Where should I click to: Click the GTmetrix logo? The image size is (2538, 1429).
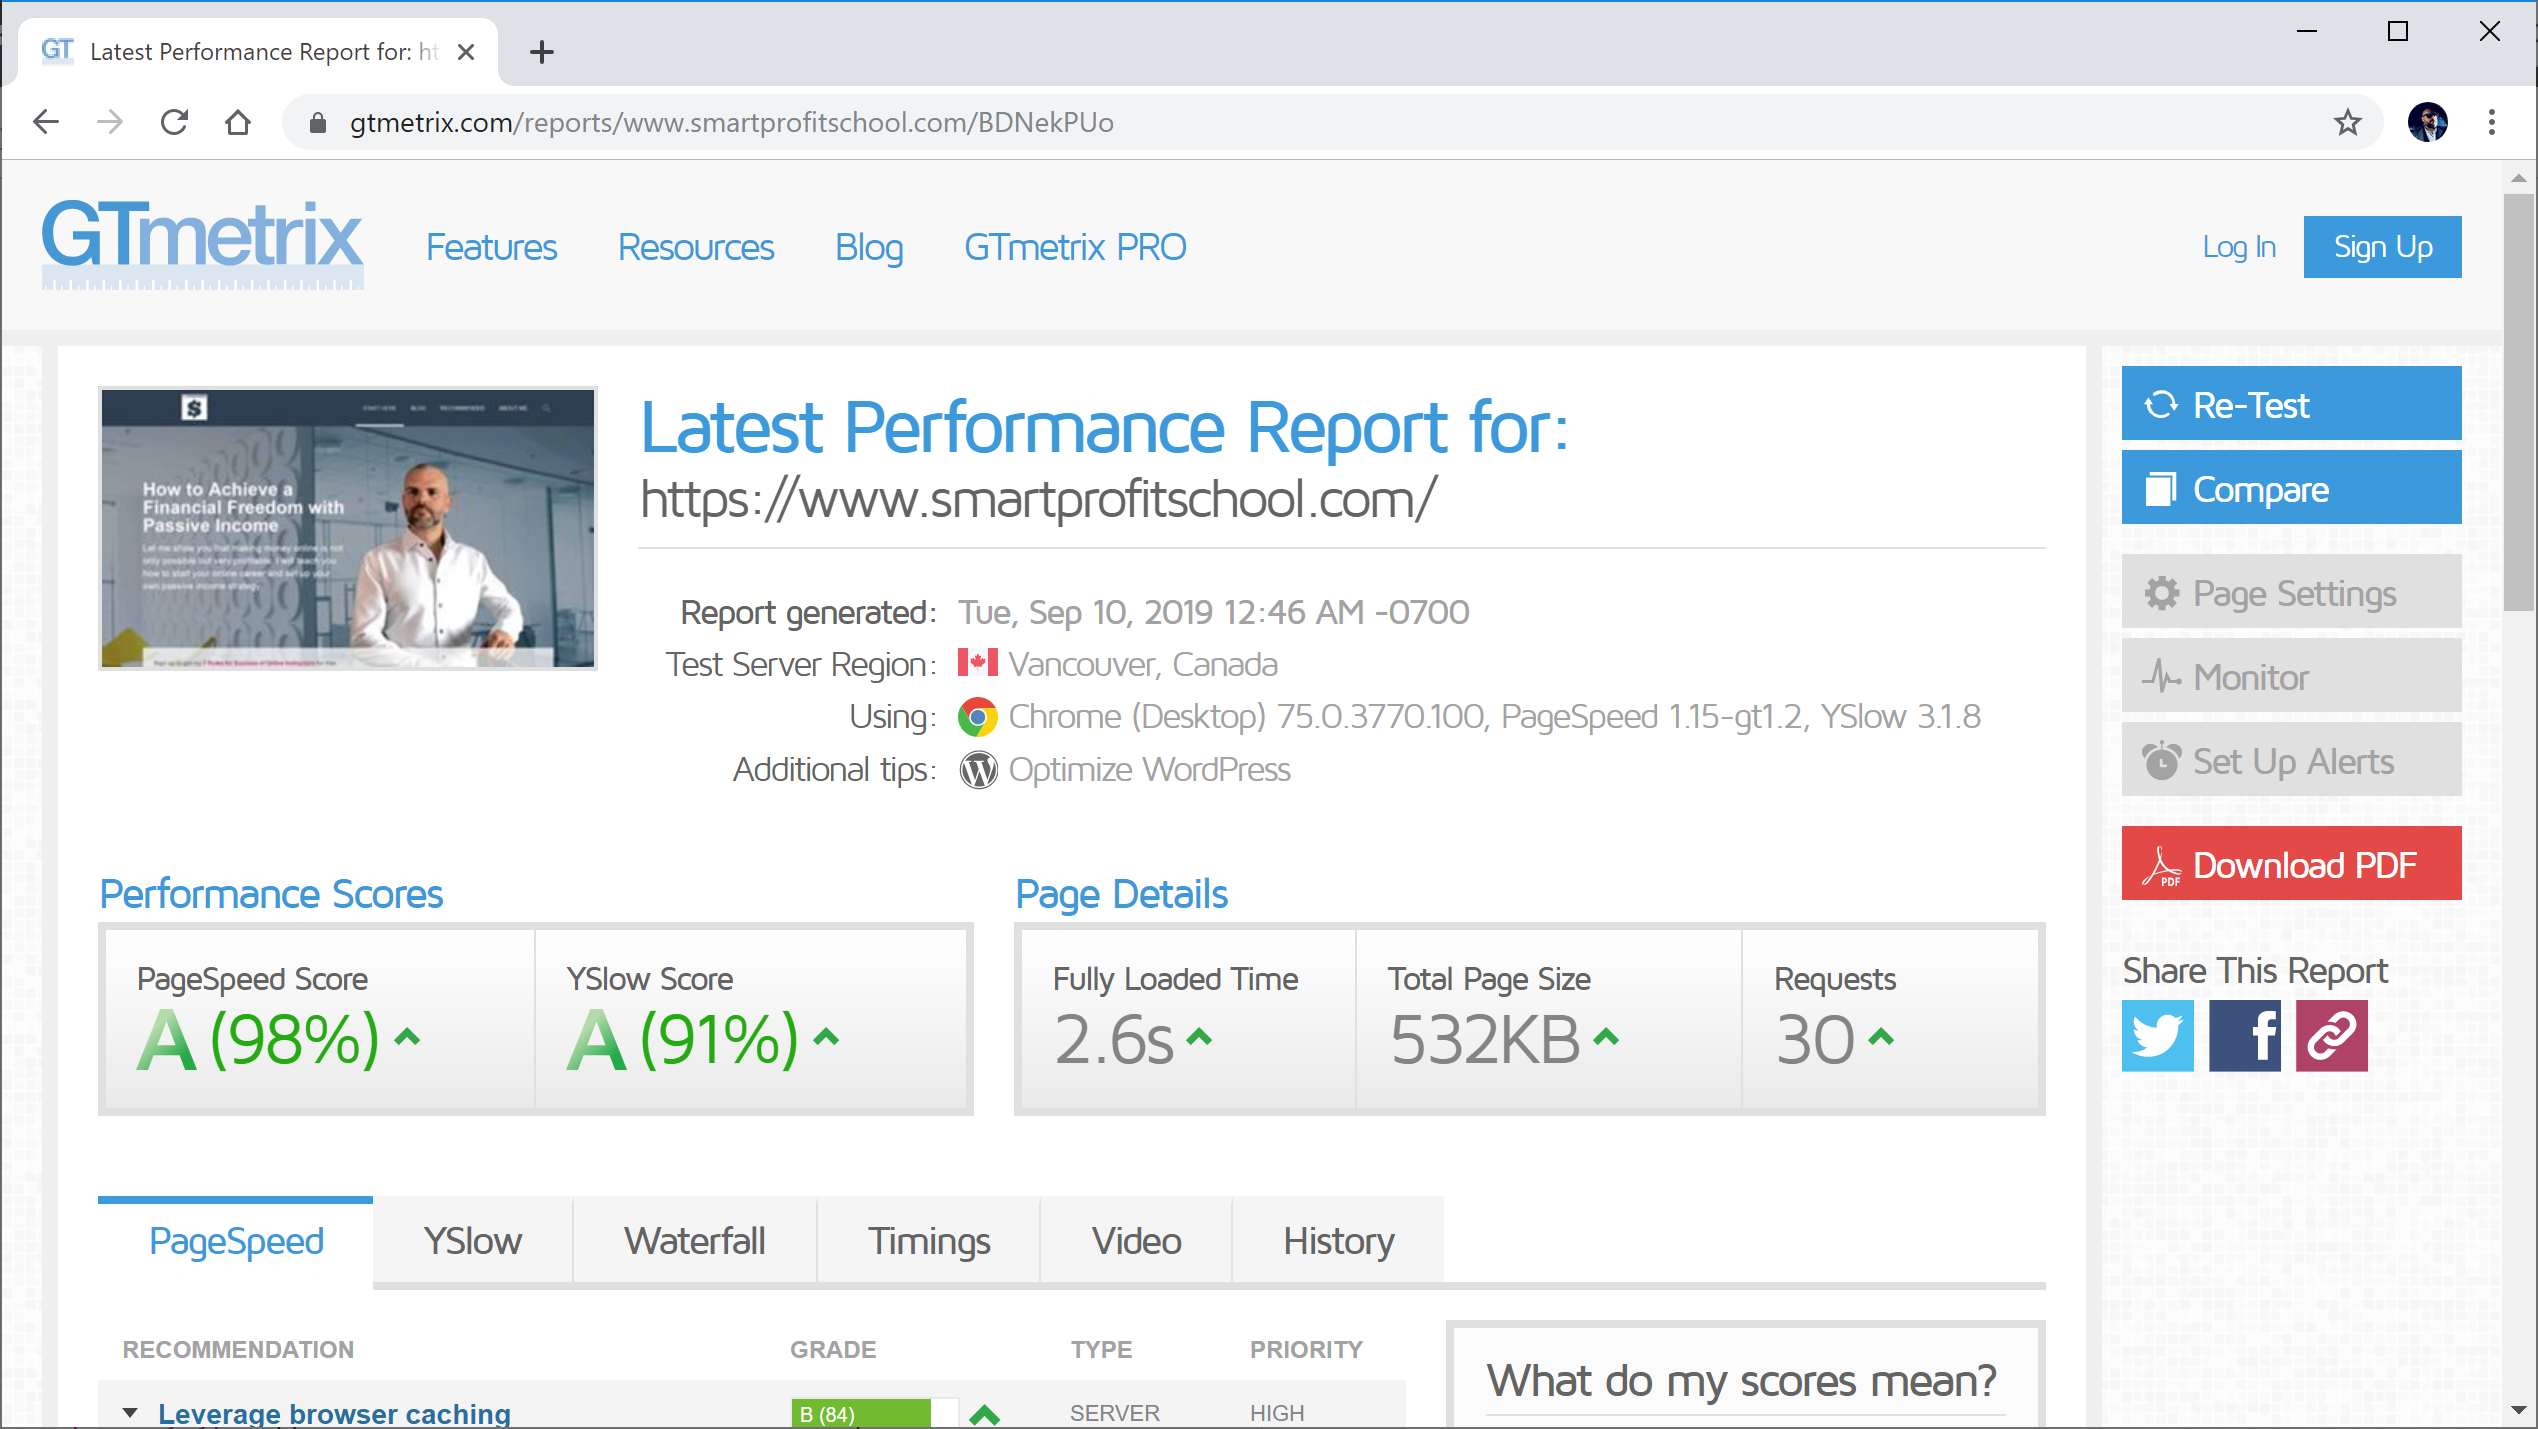(x=202, y=243)
